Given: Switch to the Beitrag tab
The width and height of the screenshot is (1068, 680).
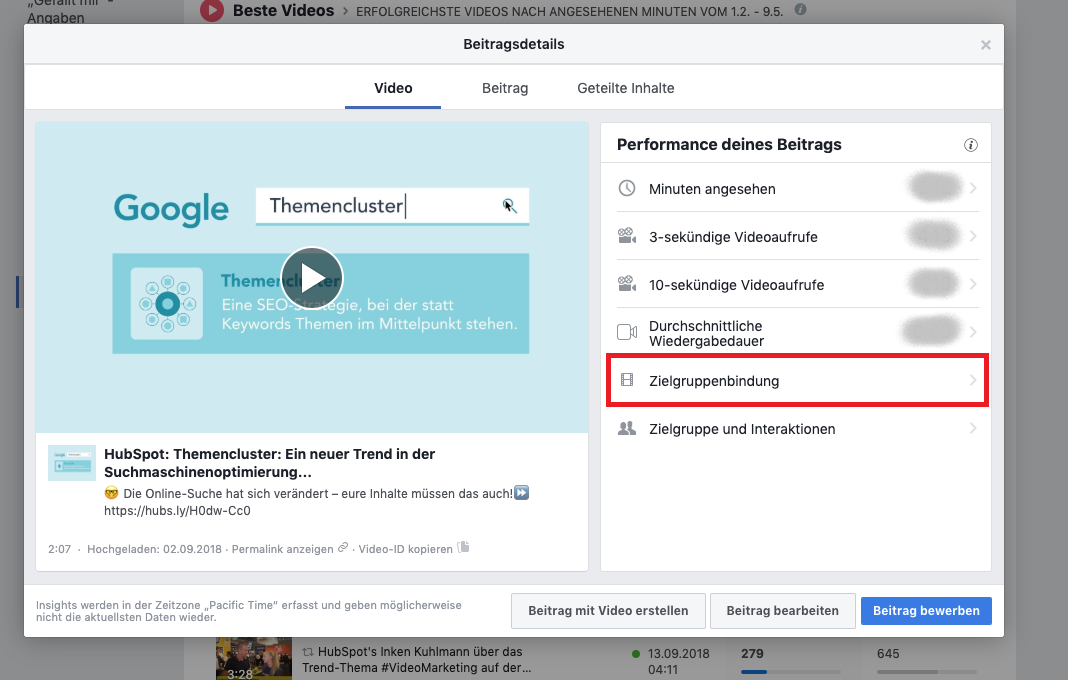Looking at the screenshot, I should point(505,88).
